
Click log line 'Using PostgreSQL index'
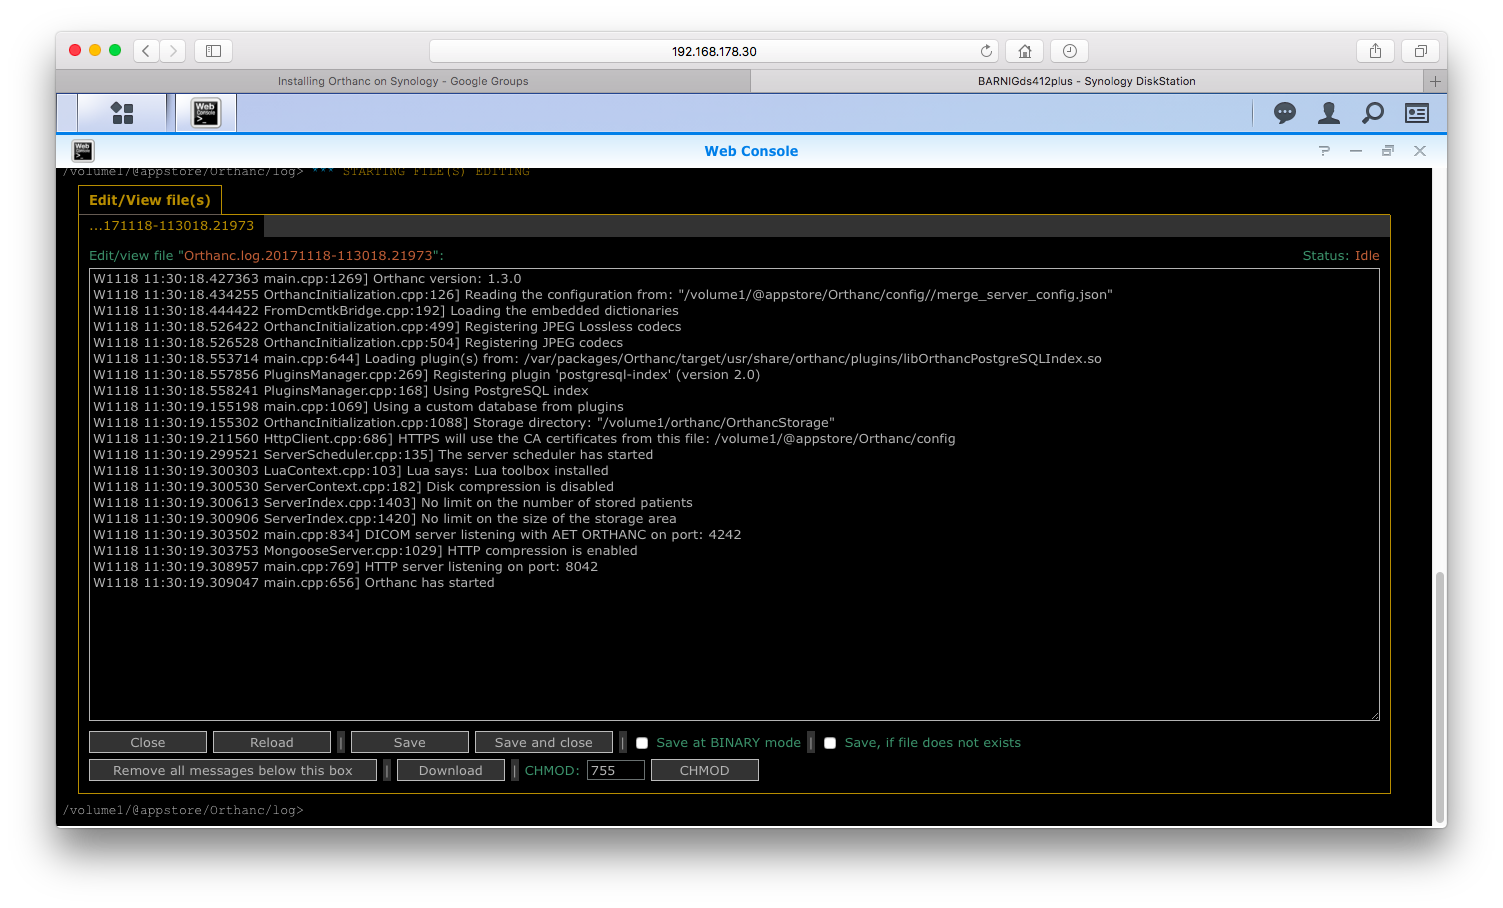click(341, 391)
